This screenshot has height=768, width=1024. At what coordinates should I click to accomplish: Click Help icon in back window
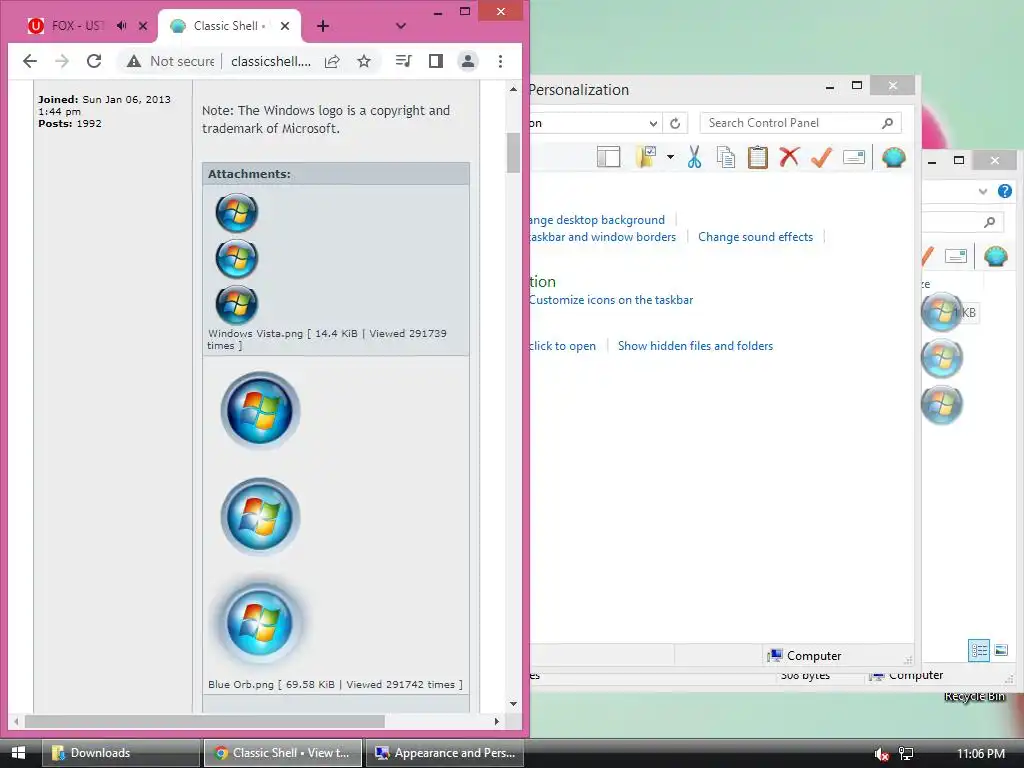tap(1004, 191)
